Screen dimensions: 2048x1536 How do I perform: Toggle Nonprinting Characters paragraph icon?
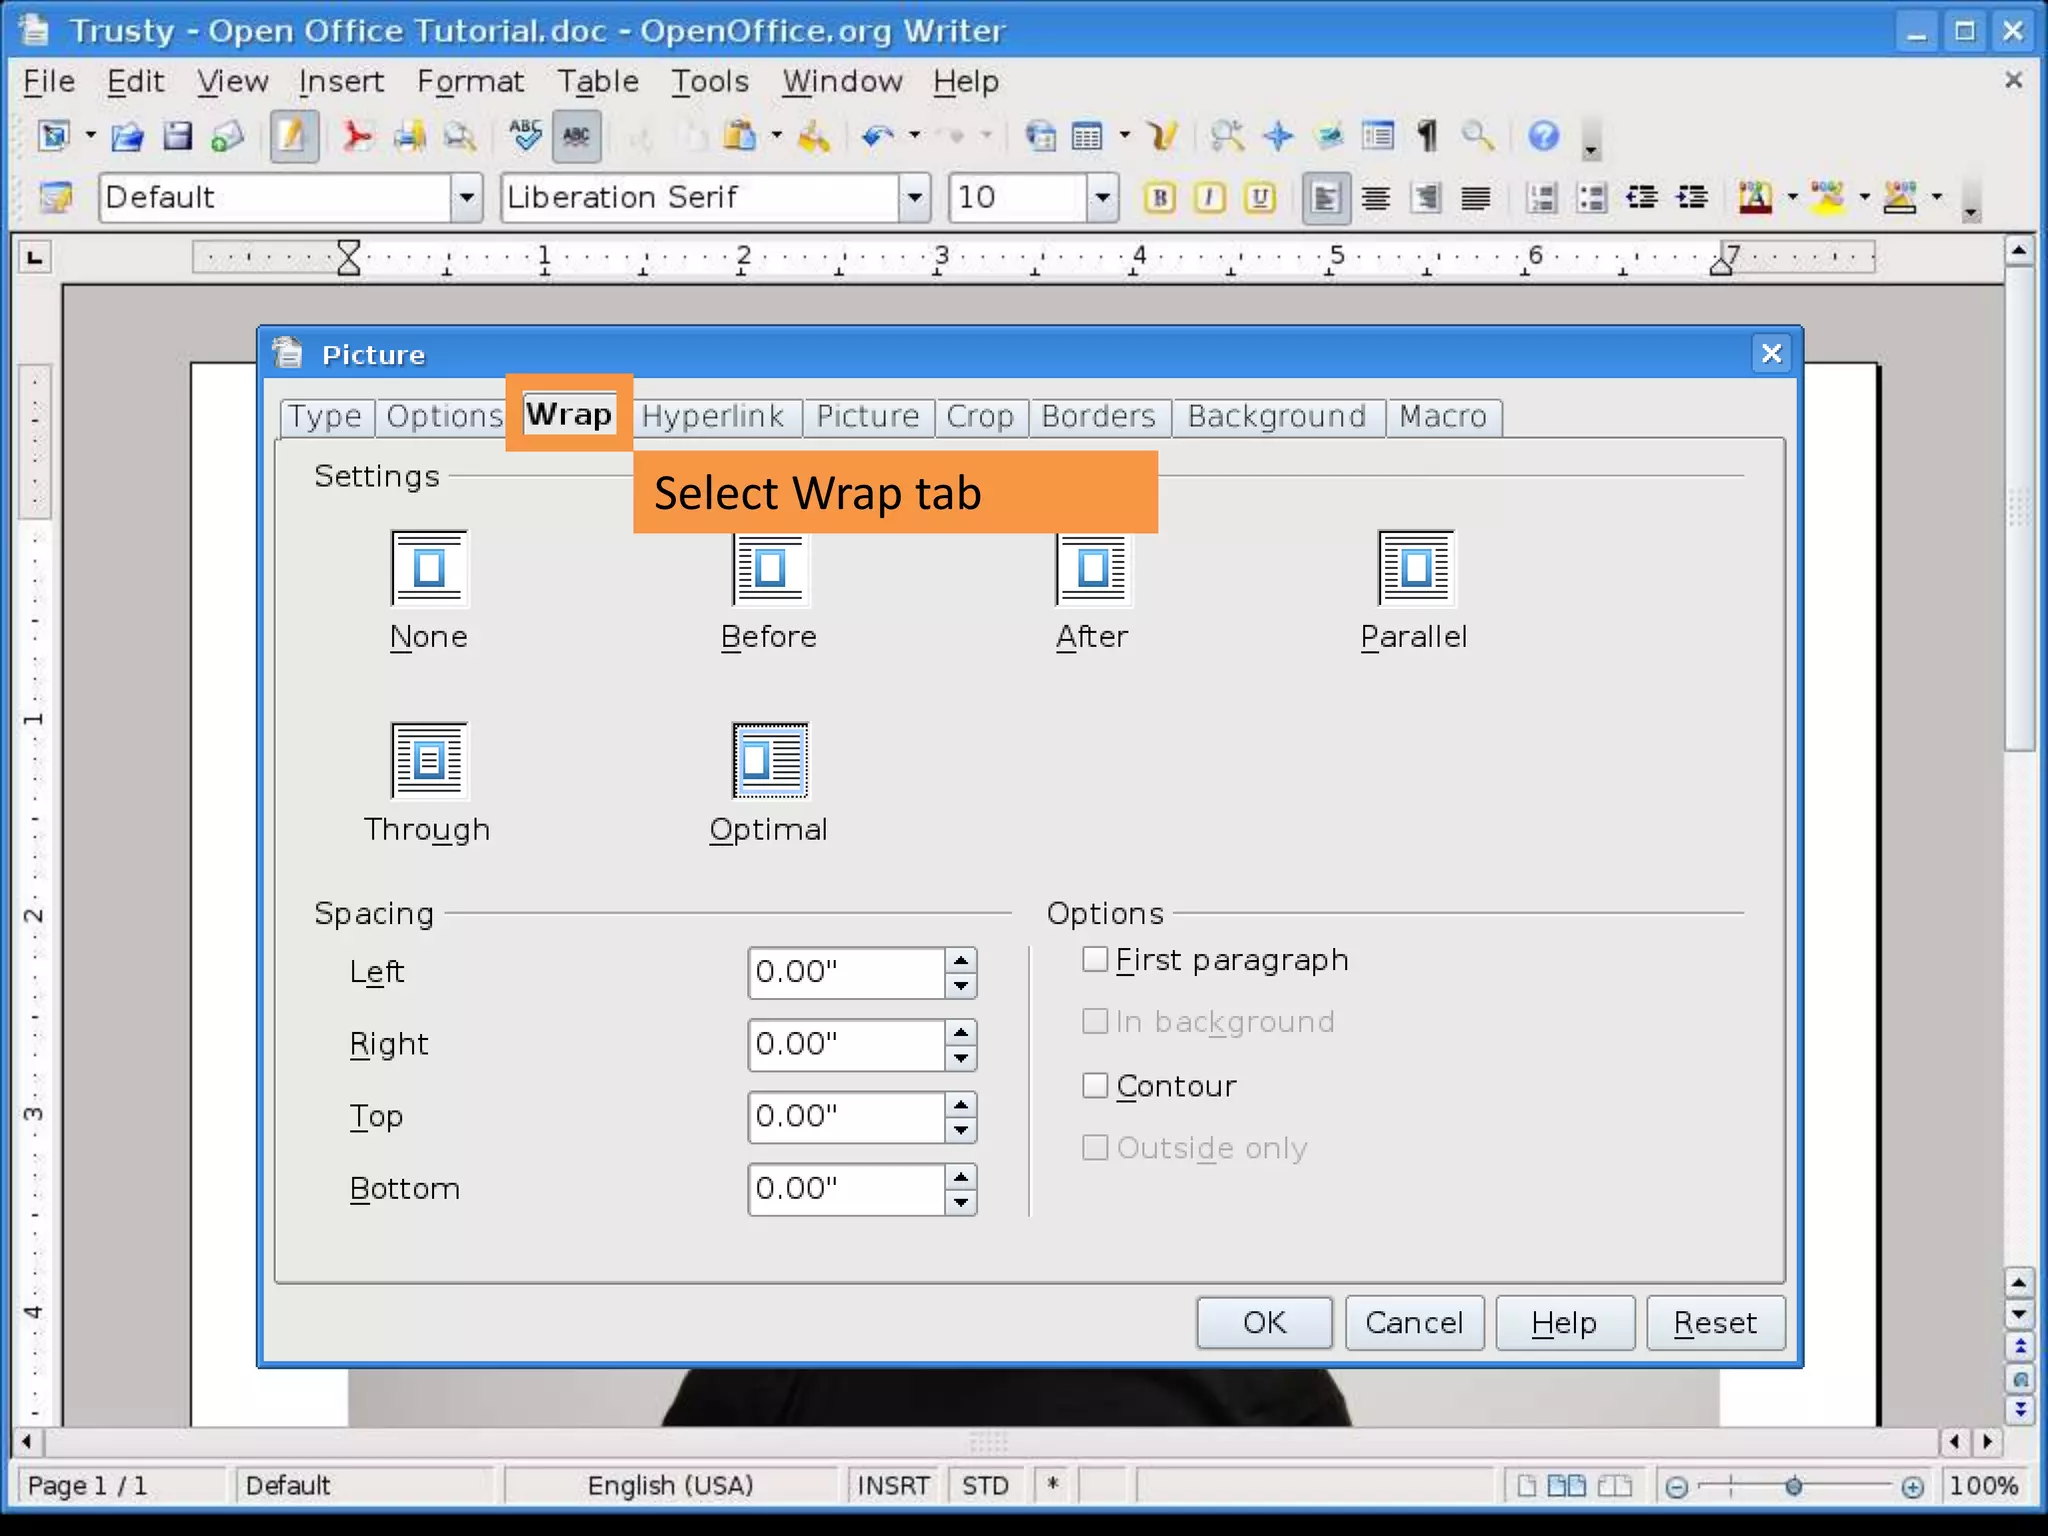point(1428,136)
